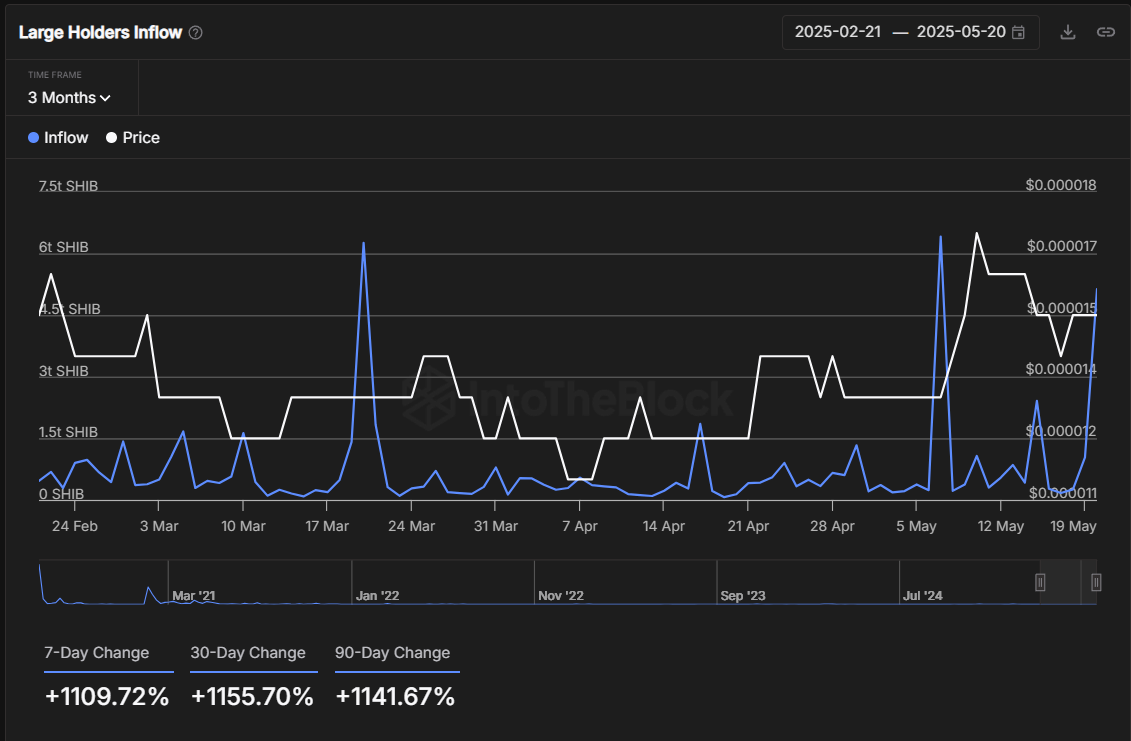Viewport: 1131px width, 741px height.
Task: Click the start date 2025-02-21
Action: [838, 32]
